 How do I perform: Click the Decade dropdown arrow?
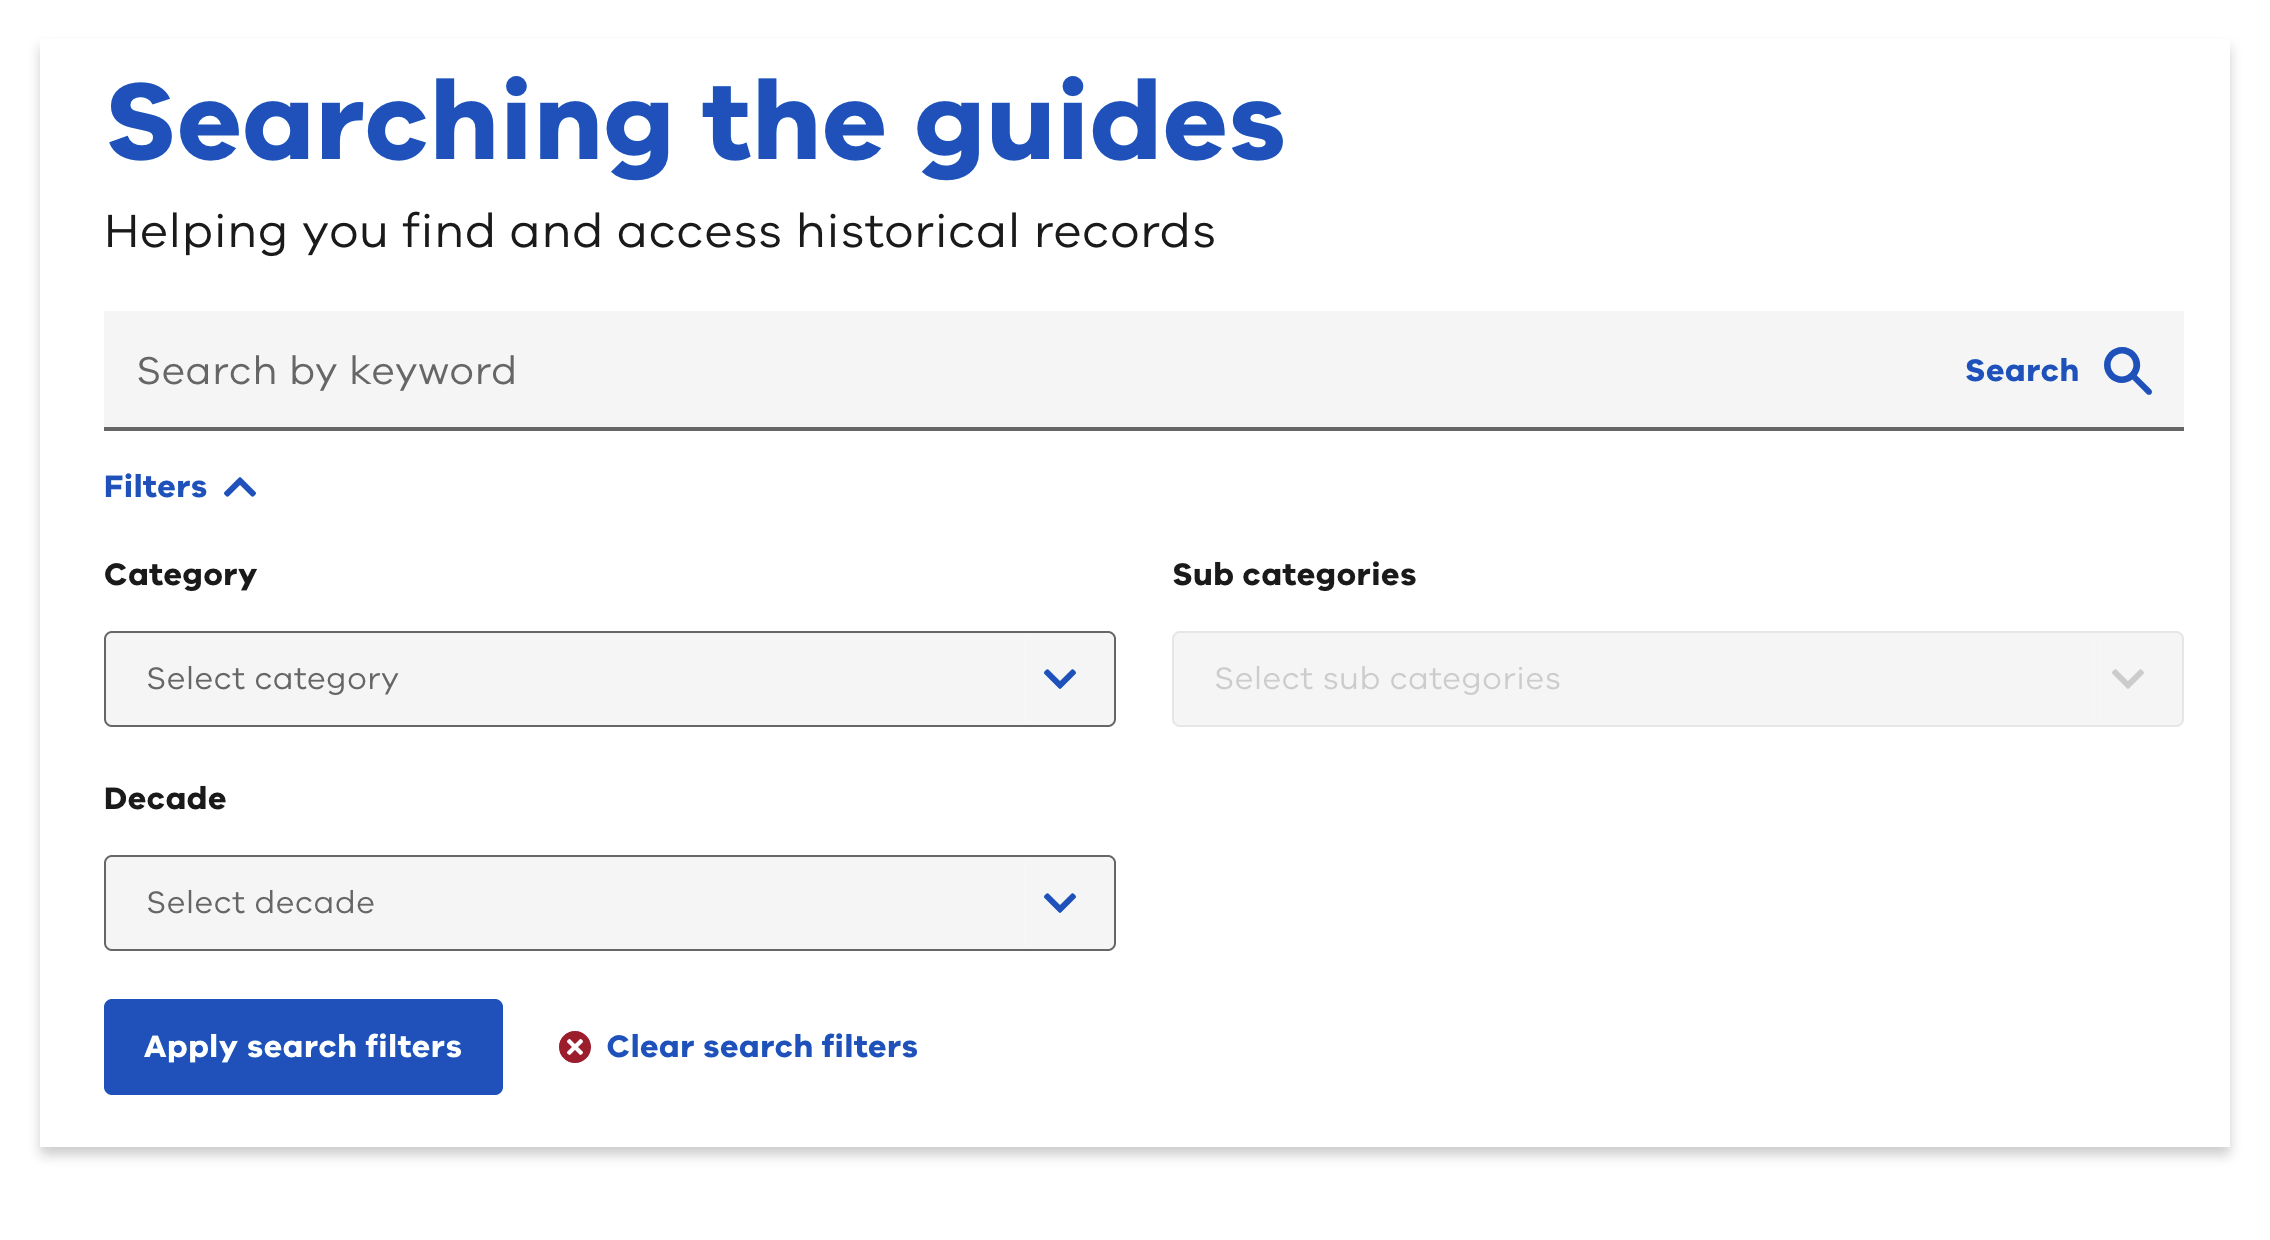pyautogui.click(x=1061, y=903)
